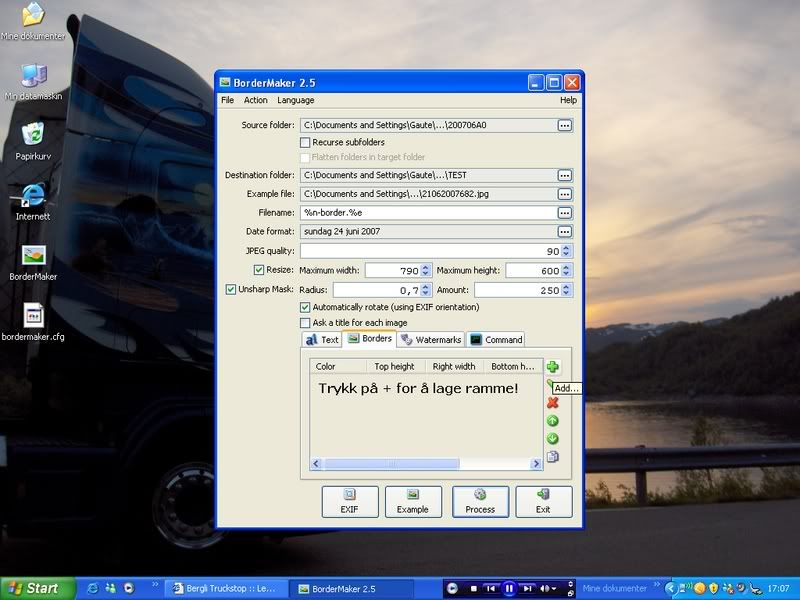
Task: Click the Exit button
Action: (x=544, y=502)
